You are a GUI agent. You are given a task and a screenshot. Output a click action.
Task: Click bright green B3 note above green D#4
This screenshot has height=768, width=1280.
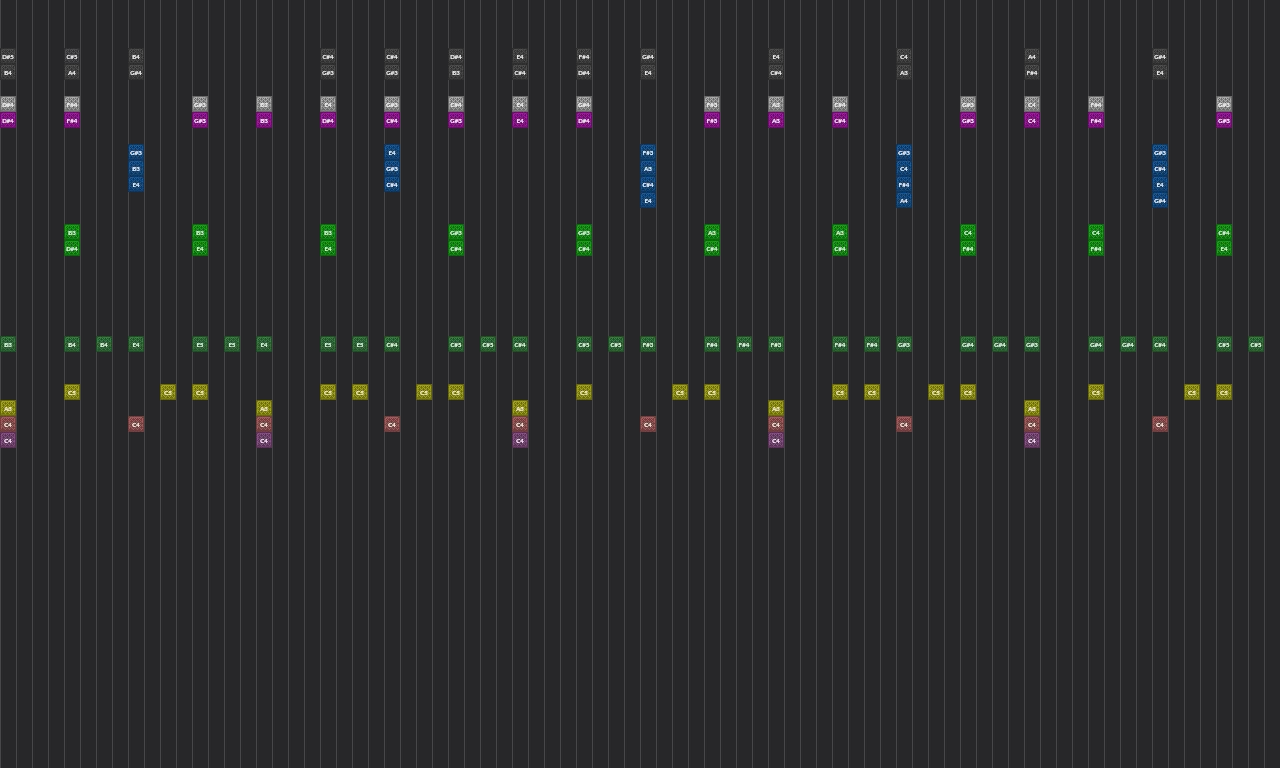[72, 233]
